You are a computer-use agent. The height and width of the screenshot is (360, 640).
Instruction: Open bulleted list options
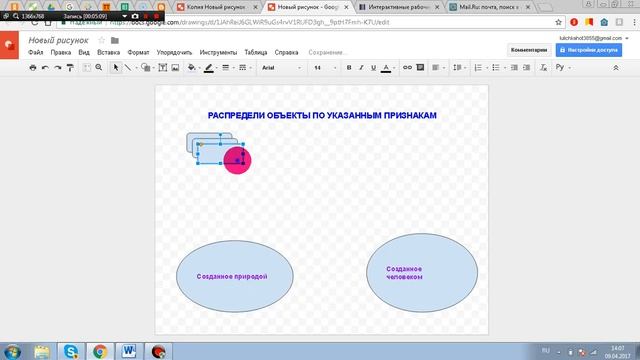pos(496,68)
